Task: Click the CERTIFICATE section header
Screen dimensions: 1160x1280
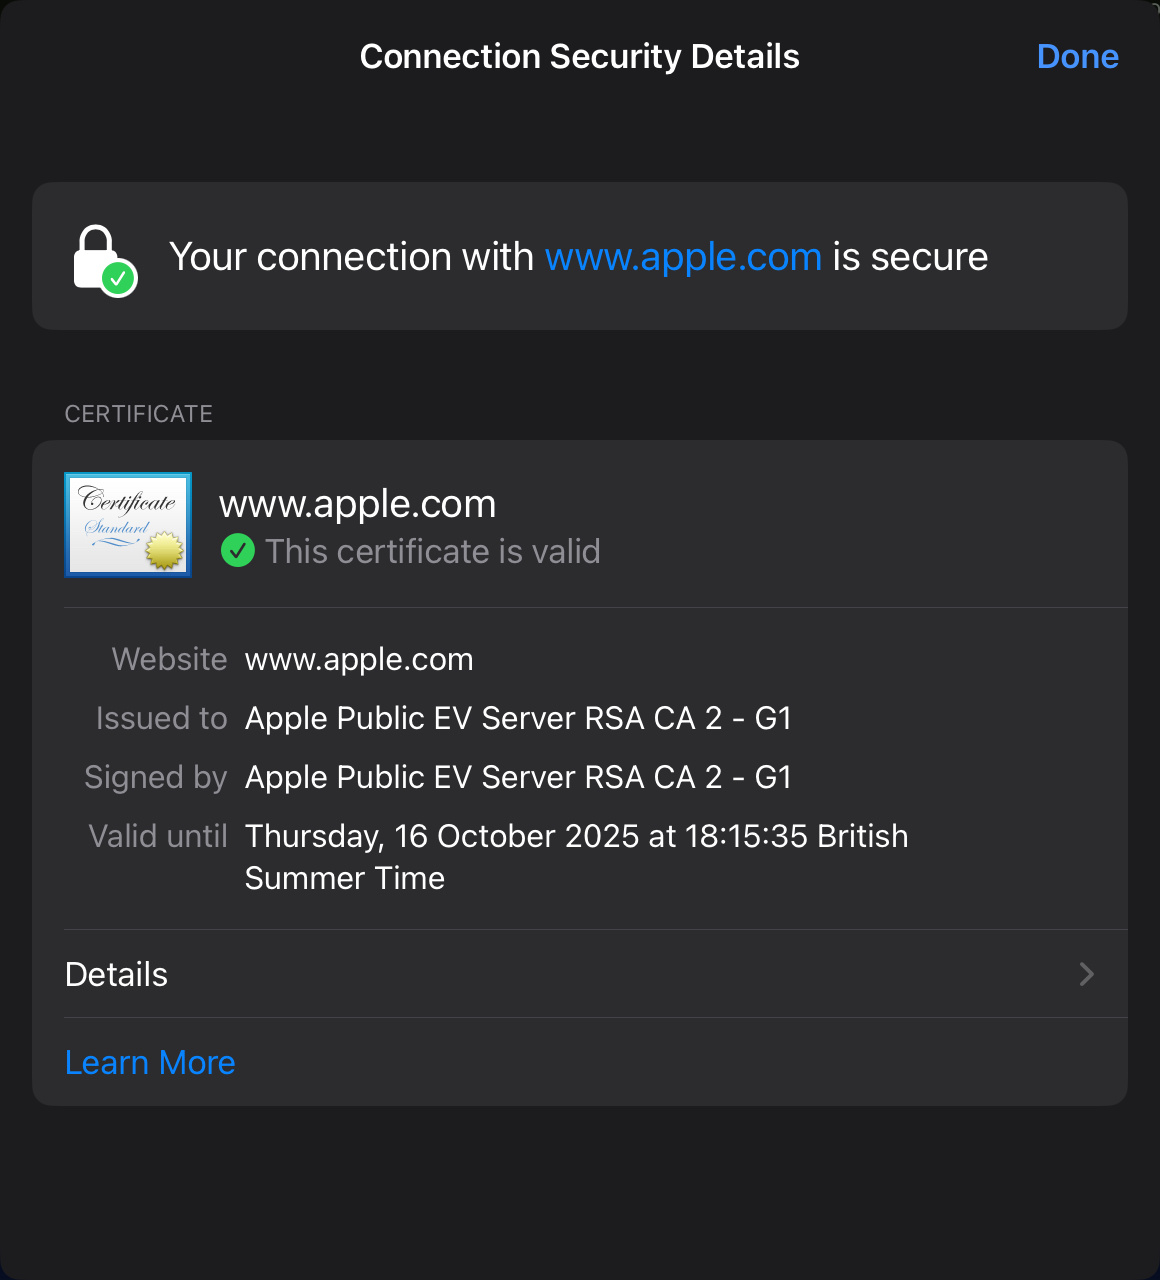Action: [x=139, y=414]
